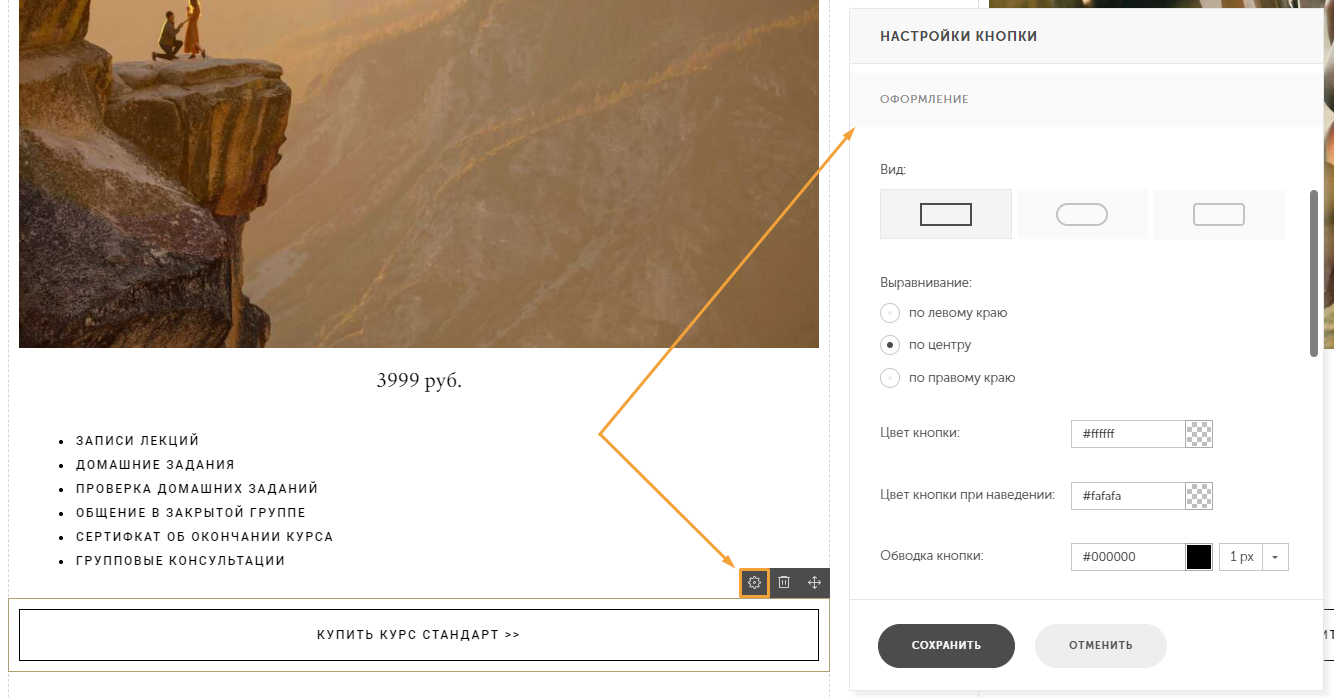The image size is (1334, 699).
Task: Select the pill-shaped rounded button style
Action: (1081, 214)
